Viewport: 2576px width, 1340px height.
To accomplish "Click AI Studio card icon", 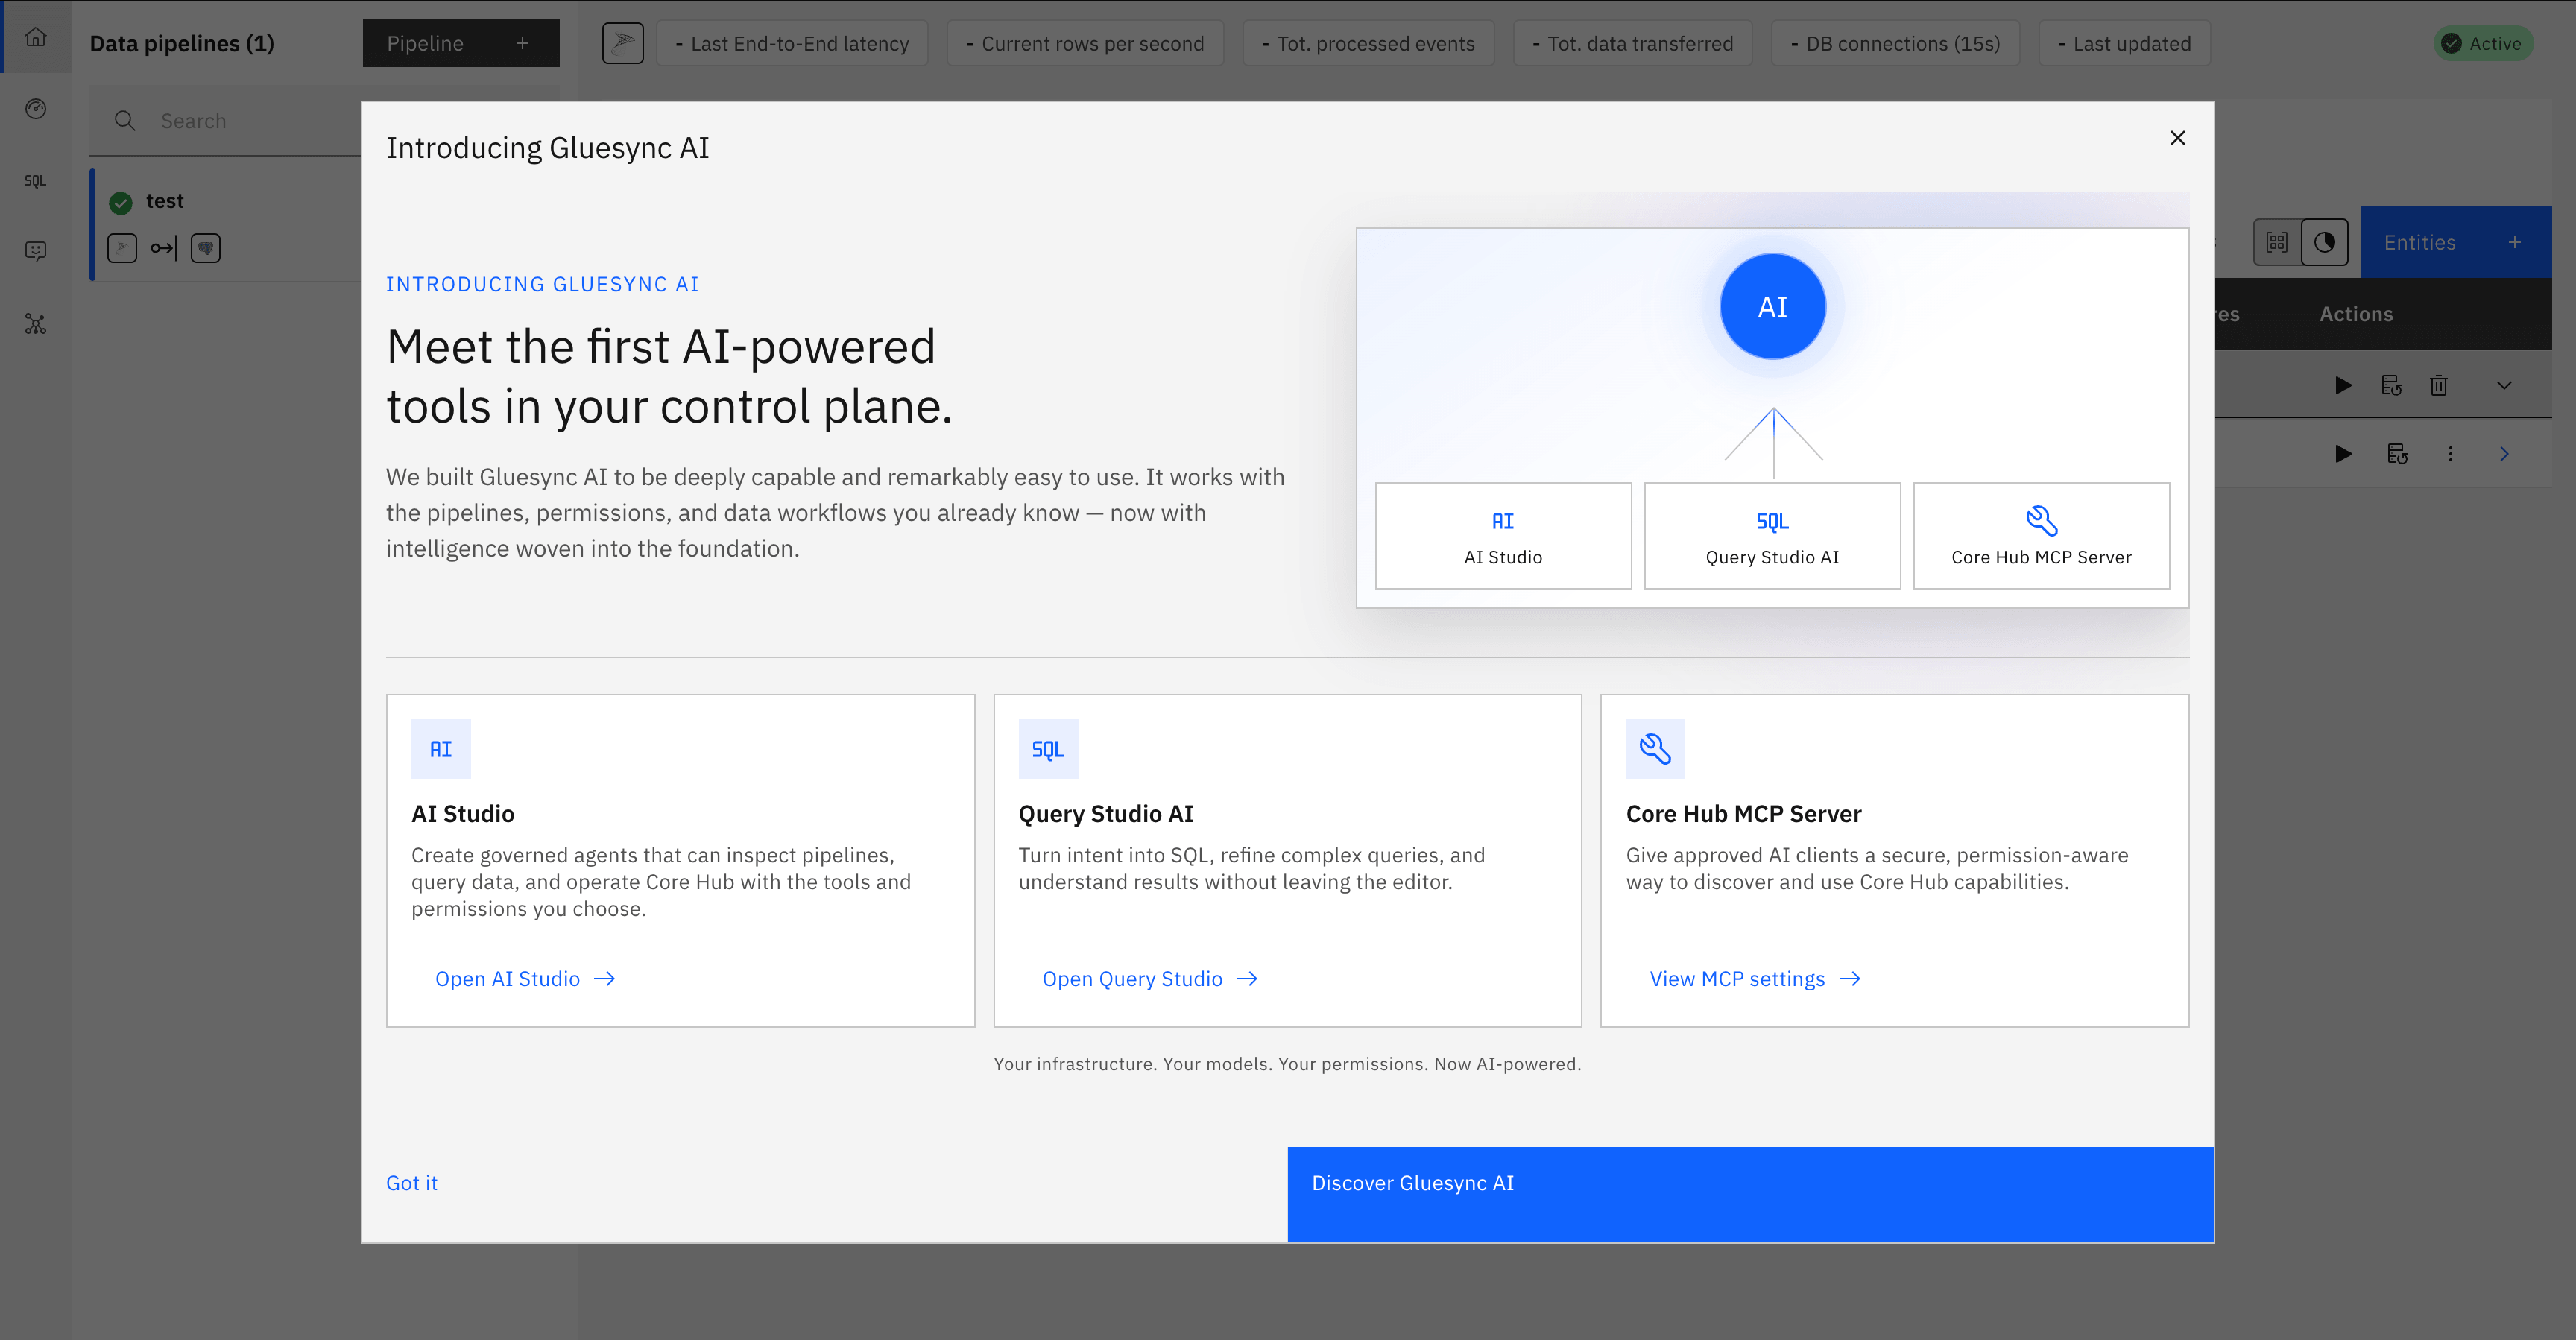I will pyautogui.click(x=441, y=749).
